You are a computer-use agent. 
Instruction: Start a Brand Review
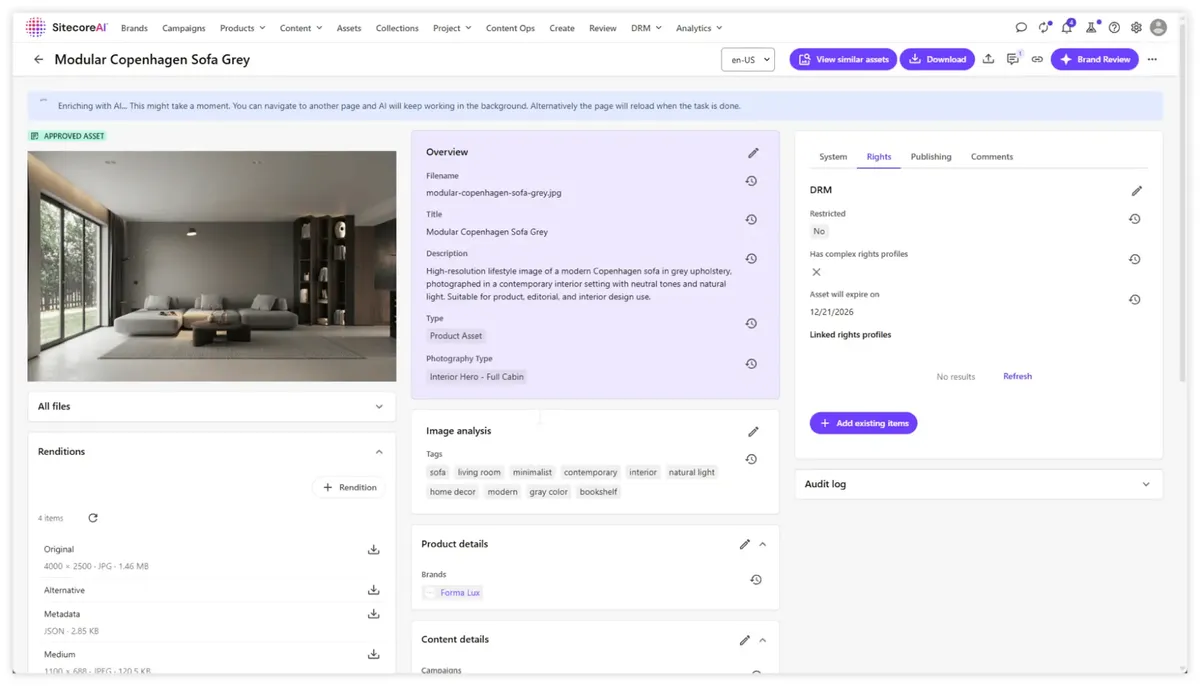point(1094,60)
